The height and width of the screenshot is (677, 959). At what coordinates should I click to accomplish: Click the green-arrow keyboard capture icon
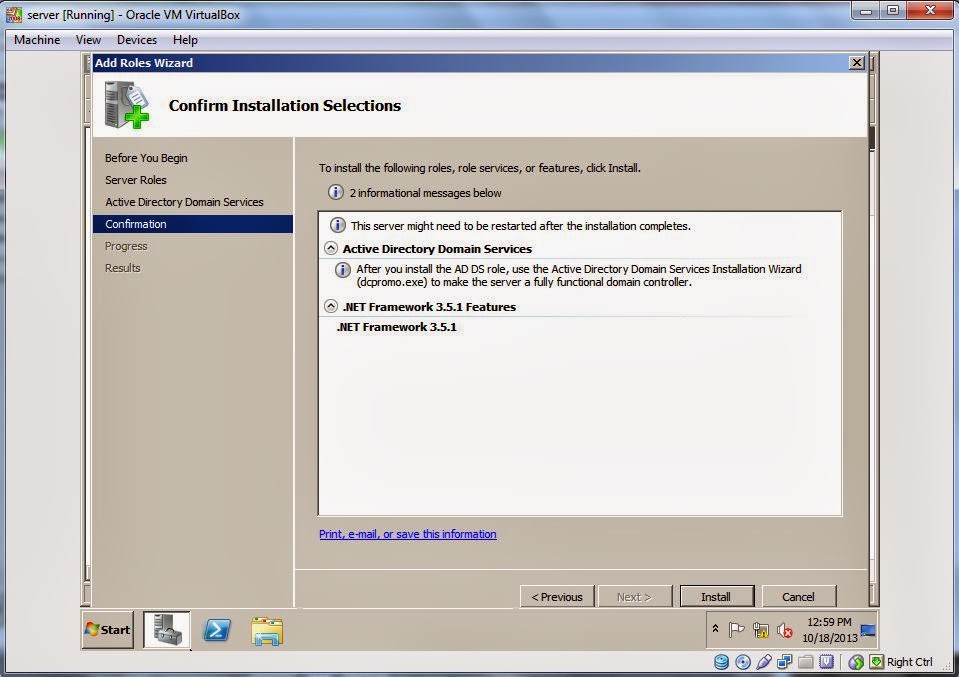click(876, 662)
